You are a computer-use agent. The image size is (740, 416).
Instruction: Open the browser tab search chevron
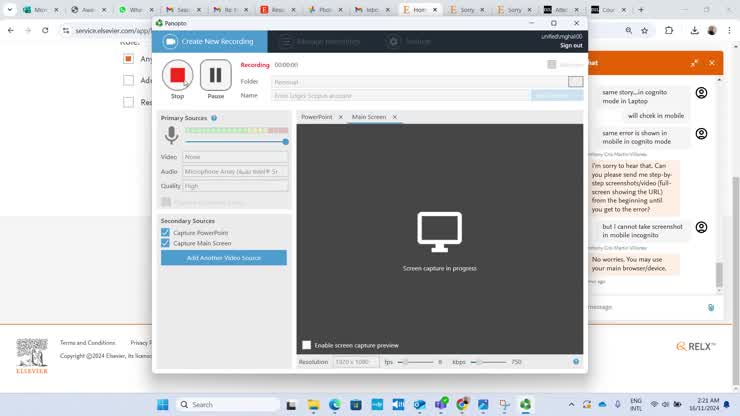coord(9,9)
